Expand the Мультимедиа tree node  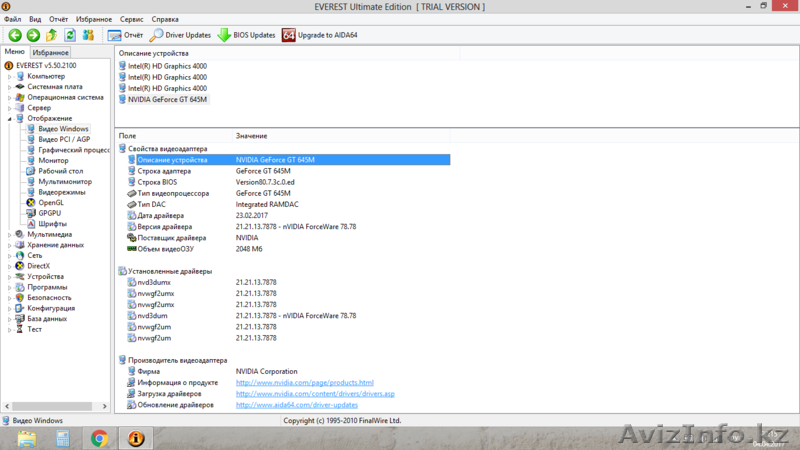click(x=10, y=234)
